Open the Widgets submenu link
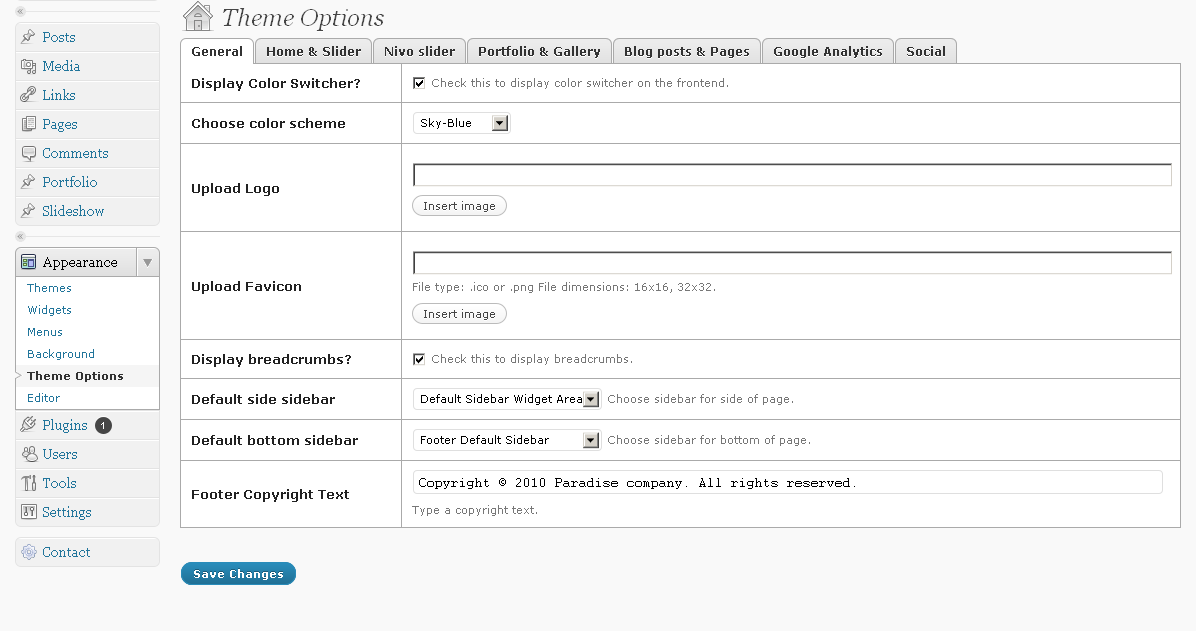This screenshot has width=1196, height=631. [49, 310]
